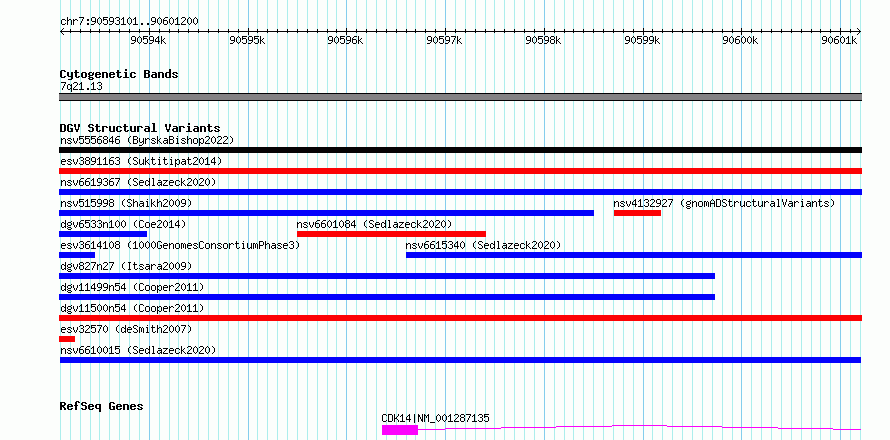
Task: Click the black nsv5556846 variant bar
Action: coord(460,150)
